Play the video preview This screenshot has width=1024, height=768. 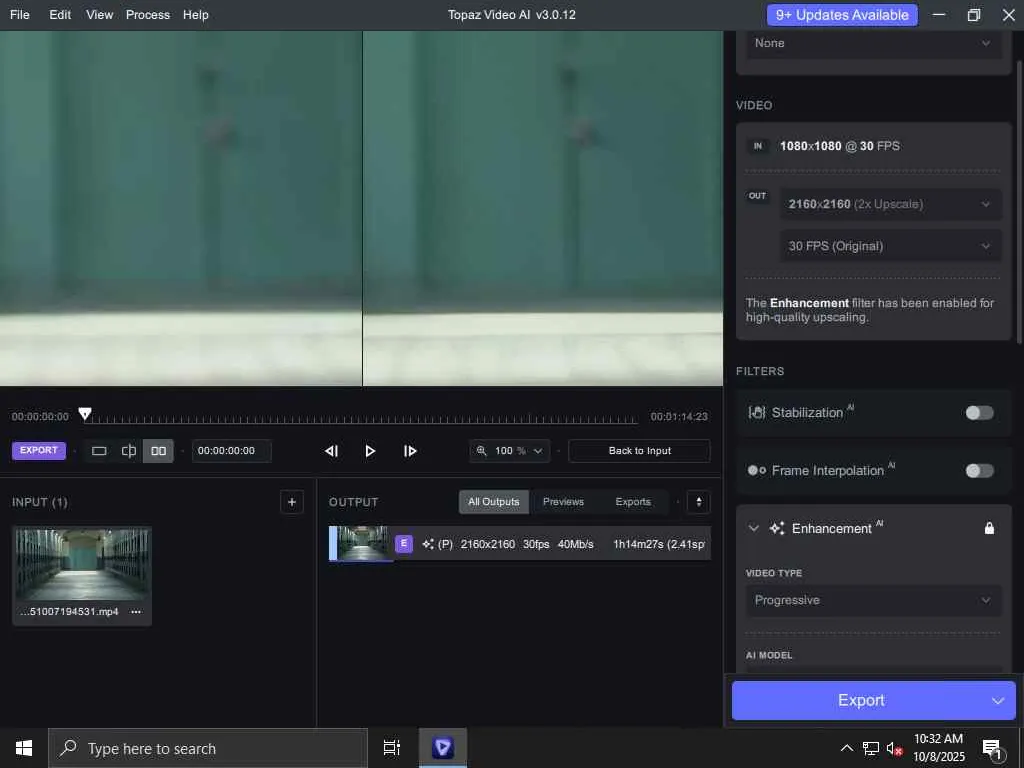[x=370, y=451]
